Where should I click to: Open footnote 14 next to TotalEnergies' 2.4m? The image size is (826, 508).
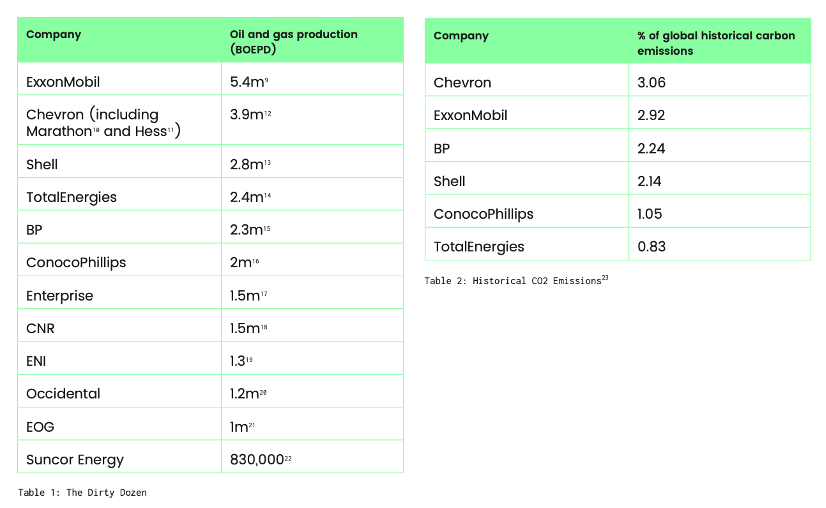click(x=268, y=195)
